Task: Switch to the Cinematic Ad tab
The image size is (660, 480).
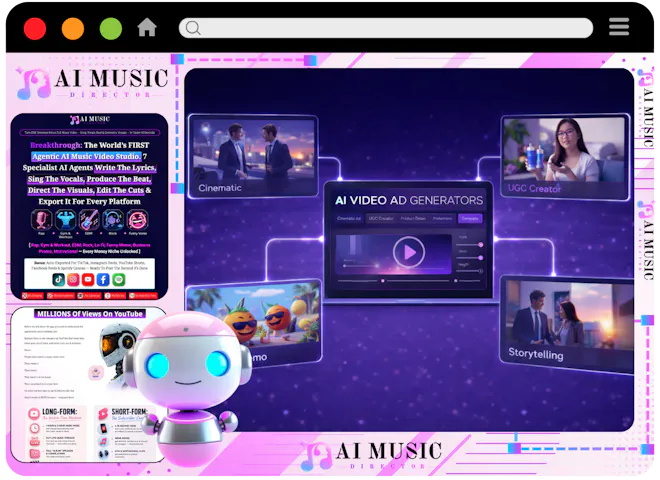Action: tap(349, 218)
